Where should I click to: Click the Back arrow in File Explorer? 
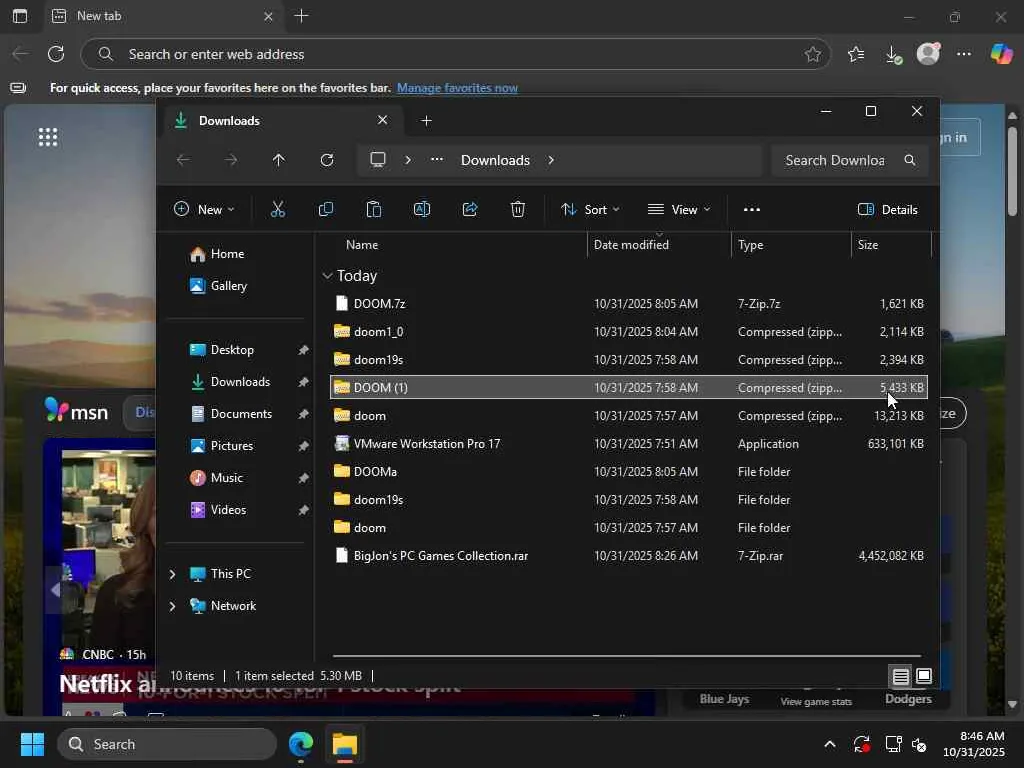(183, 160)
